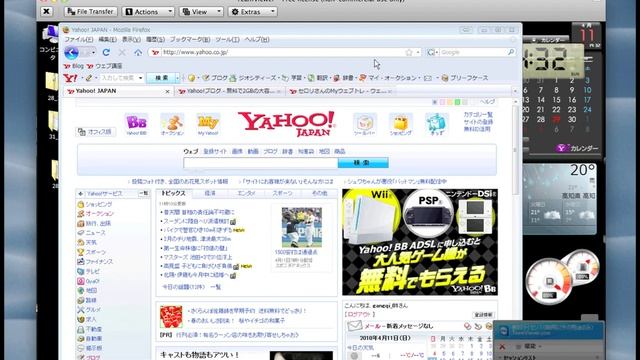Click the blue 検索 button on page
The height and width of the screenshot is (360, 640).
click(363, 162)
